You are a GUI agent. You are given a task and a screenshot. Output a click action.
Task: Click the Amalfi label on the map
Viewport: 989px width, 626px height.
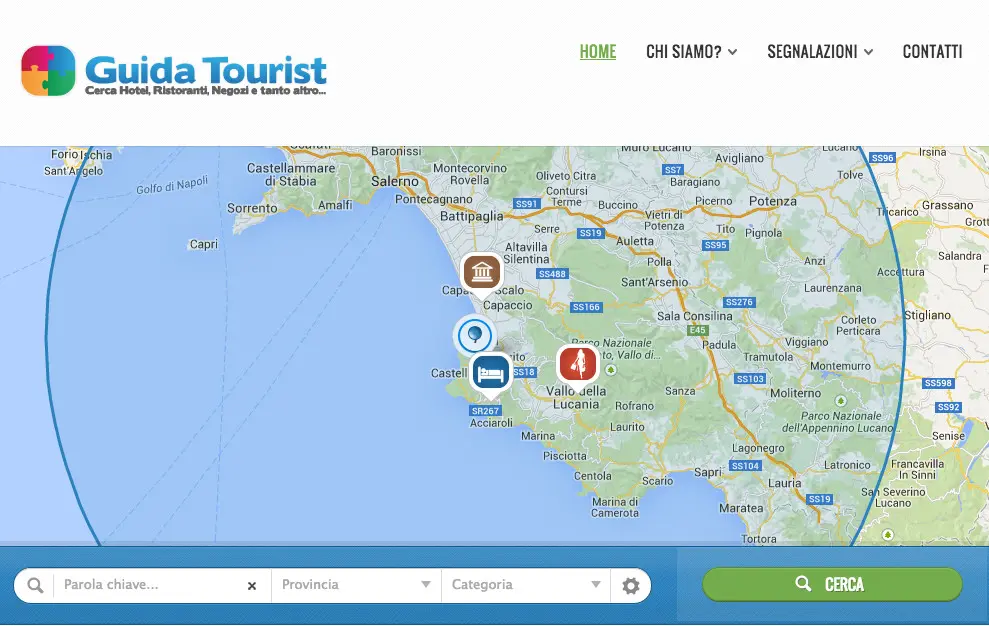335,205
